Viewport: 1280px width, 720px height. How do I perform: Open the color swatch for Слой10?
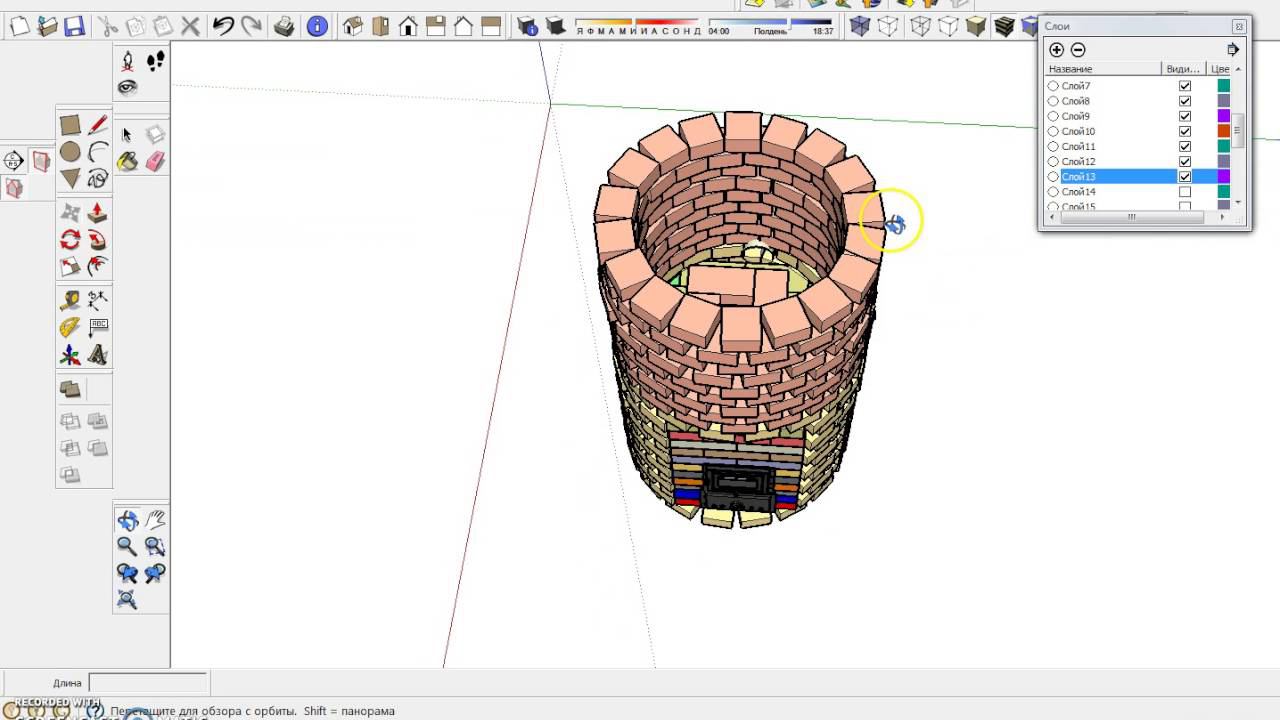[x=1223, y=131]
